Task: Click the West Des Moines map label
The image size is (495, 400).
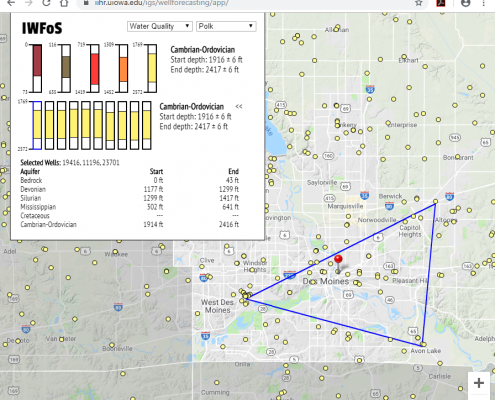Action: point(217,306)
